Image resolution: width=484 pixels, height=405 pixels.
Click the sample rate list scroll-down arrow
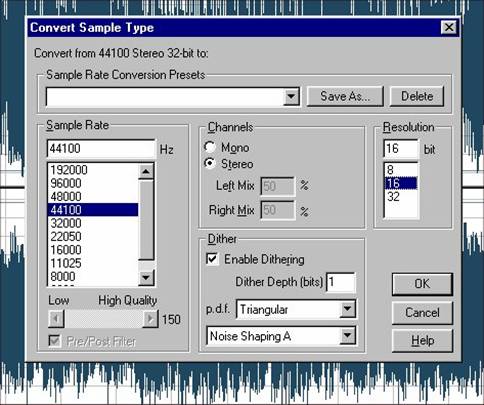click(x=146, y=277)
